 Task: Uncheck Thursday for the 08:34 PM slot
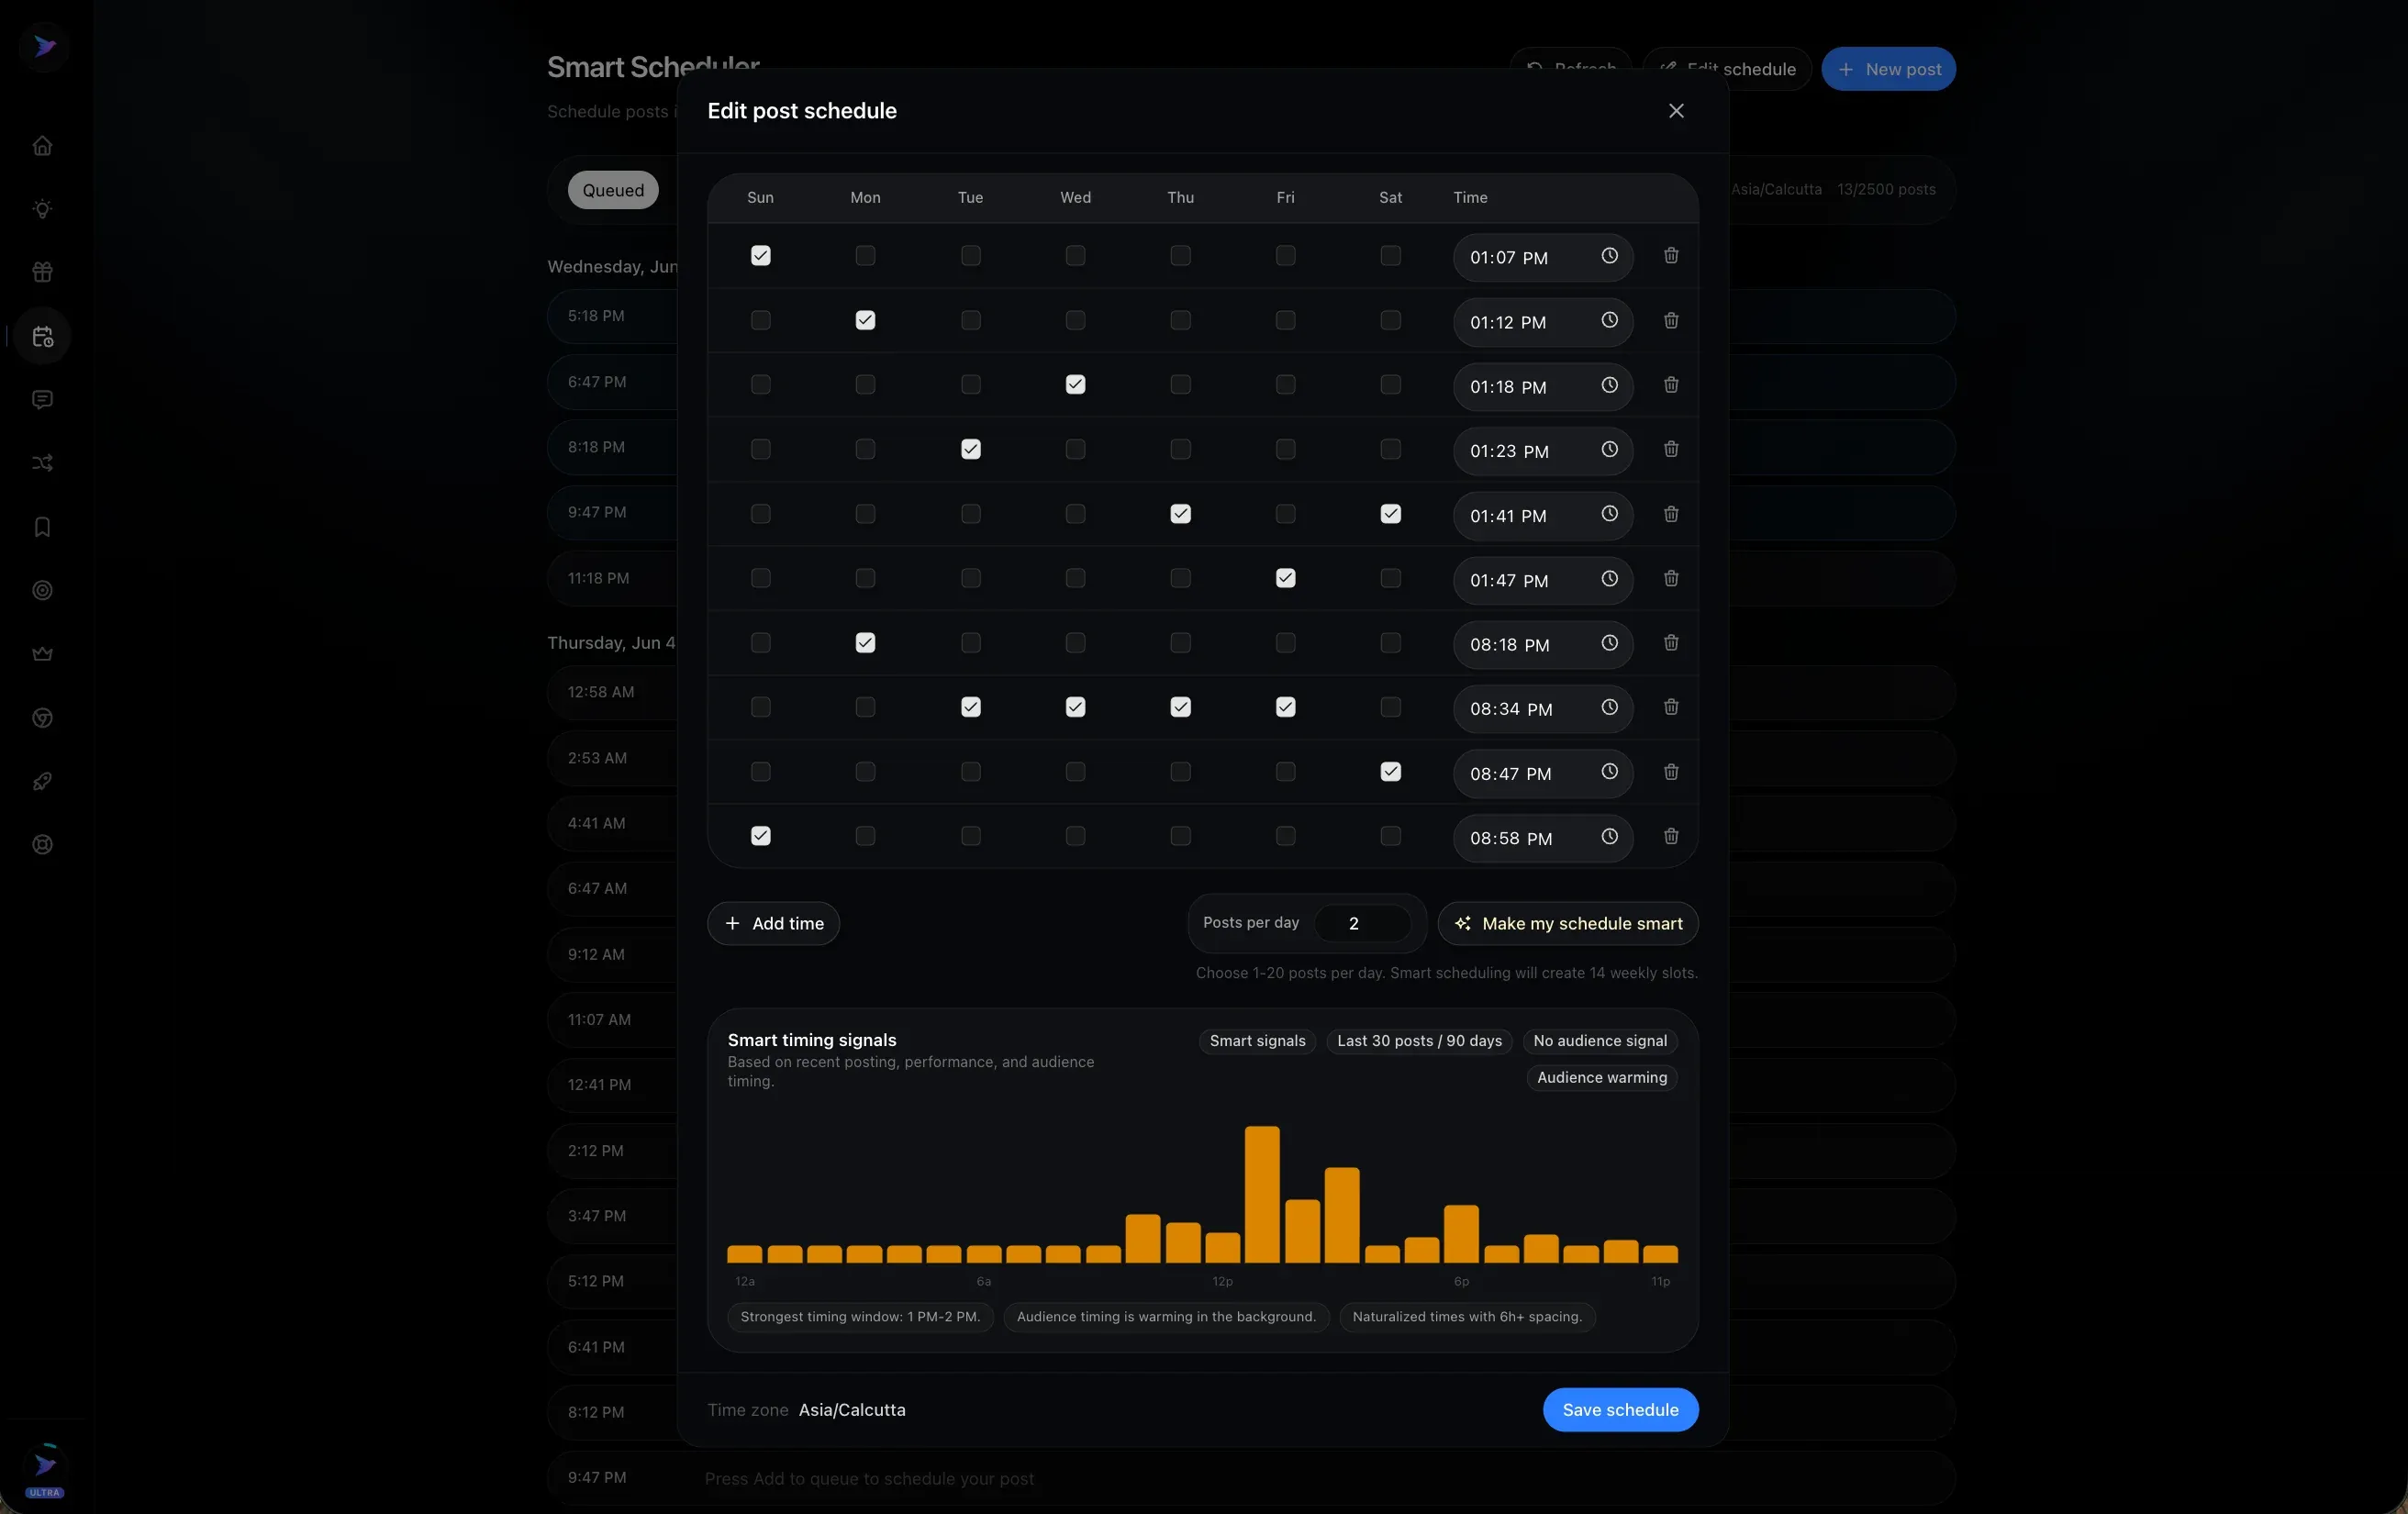(1180, 708)
